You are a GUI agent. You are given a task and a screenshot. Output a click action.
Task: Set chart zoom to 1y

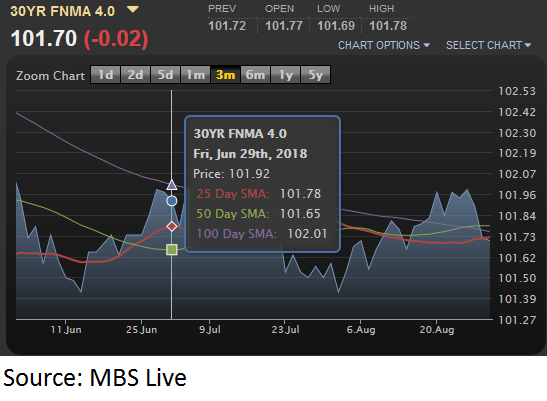coord(285,75)
